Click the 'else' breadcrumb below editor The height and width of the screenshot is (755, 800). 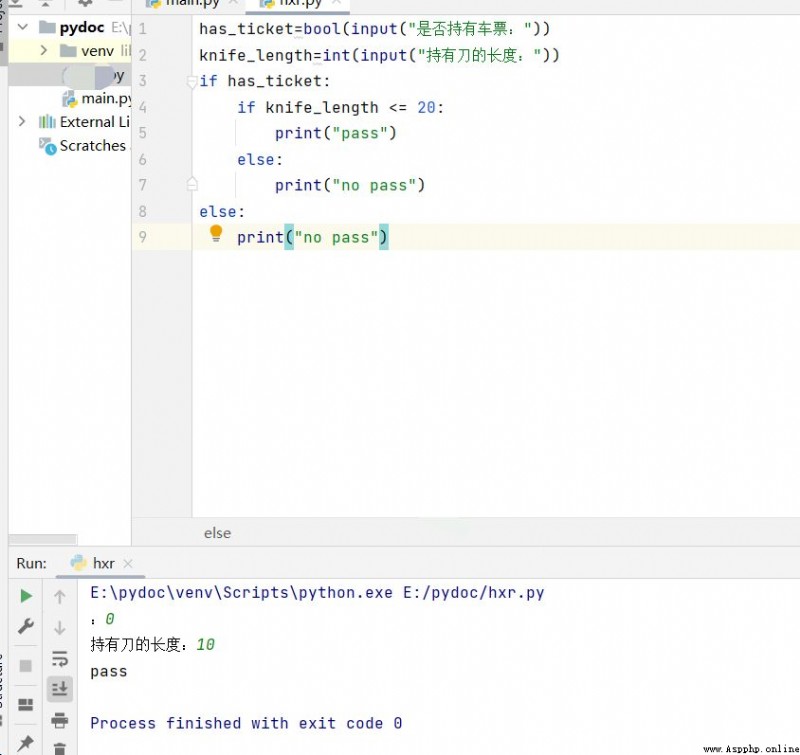[x=217, y=533]
